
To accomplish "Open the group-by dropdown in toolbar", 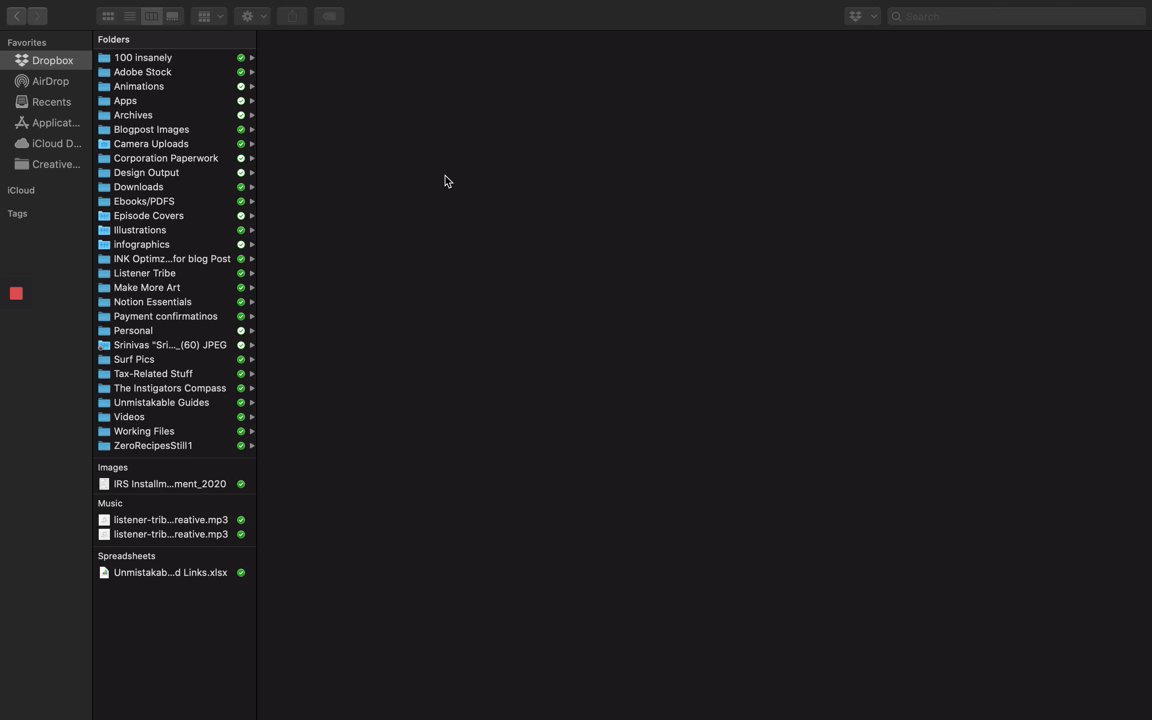I will click(209, 15).
